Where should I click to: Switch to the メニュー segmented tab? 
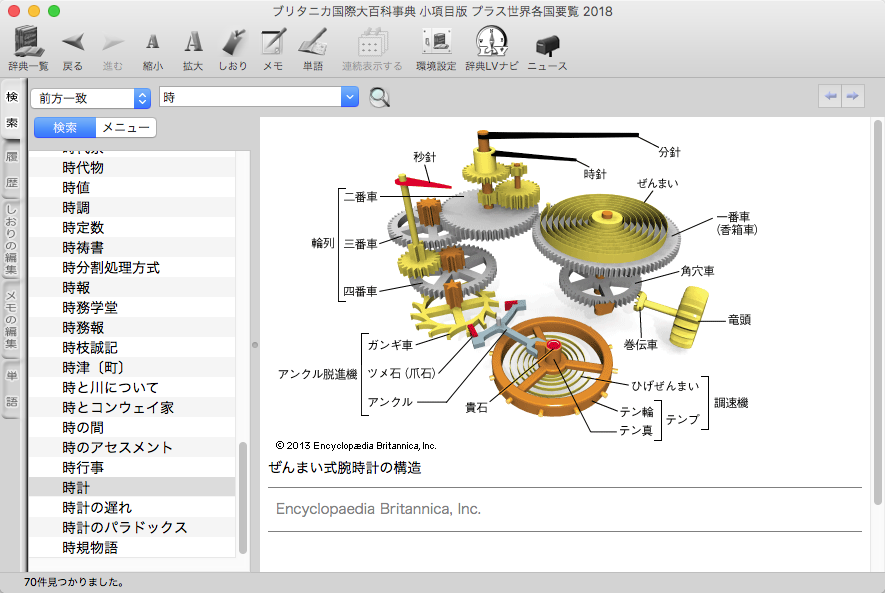[126, 128]
